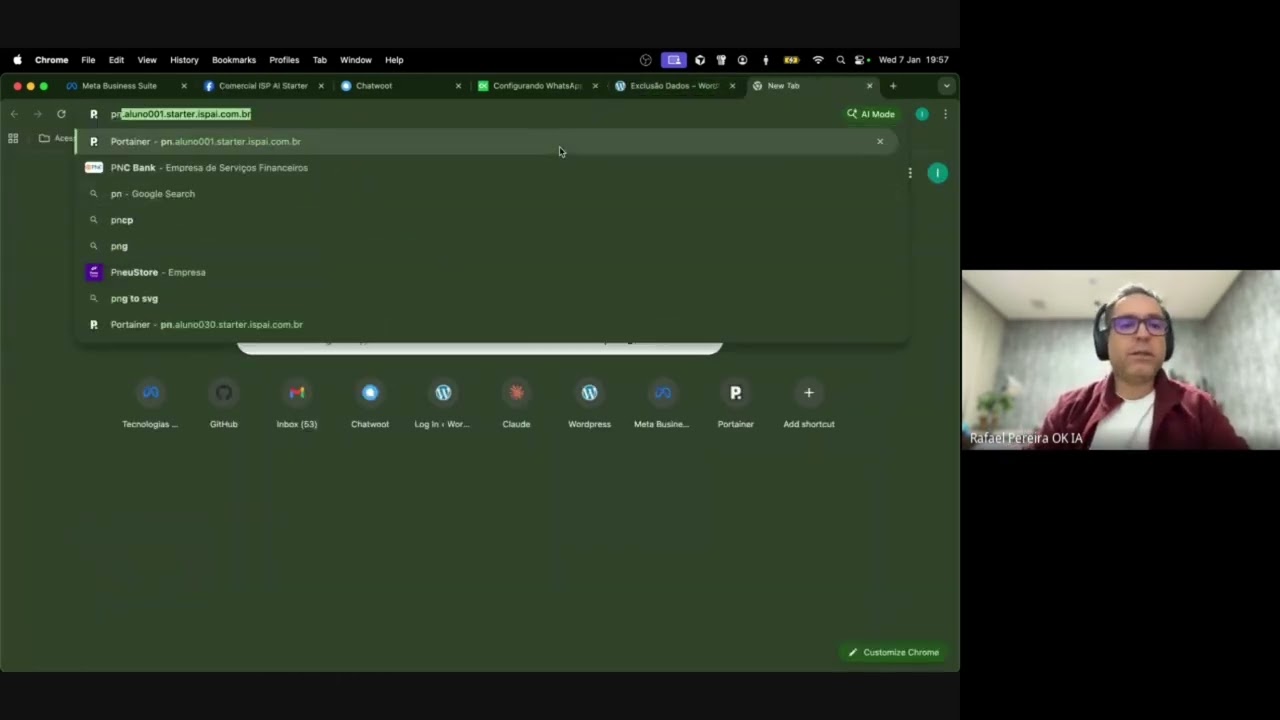Switch to the Chatwoot tab
Viewport: 1280px width, 720px height.
(x=400, y=86)
